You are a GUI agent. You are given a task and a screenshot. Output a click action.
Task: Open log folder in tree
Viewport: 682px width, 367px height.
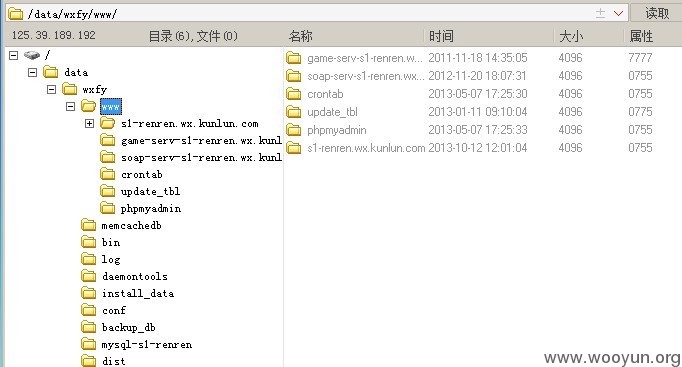pyautogui.click(x=111, y=260)
